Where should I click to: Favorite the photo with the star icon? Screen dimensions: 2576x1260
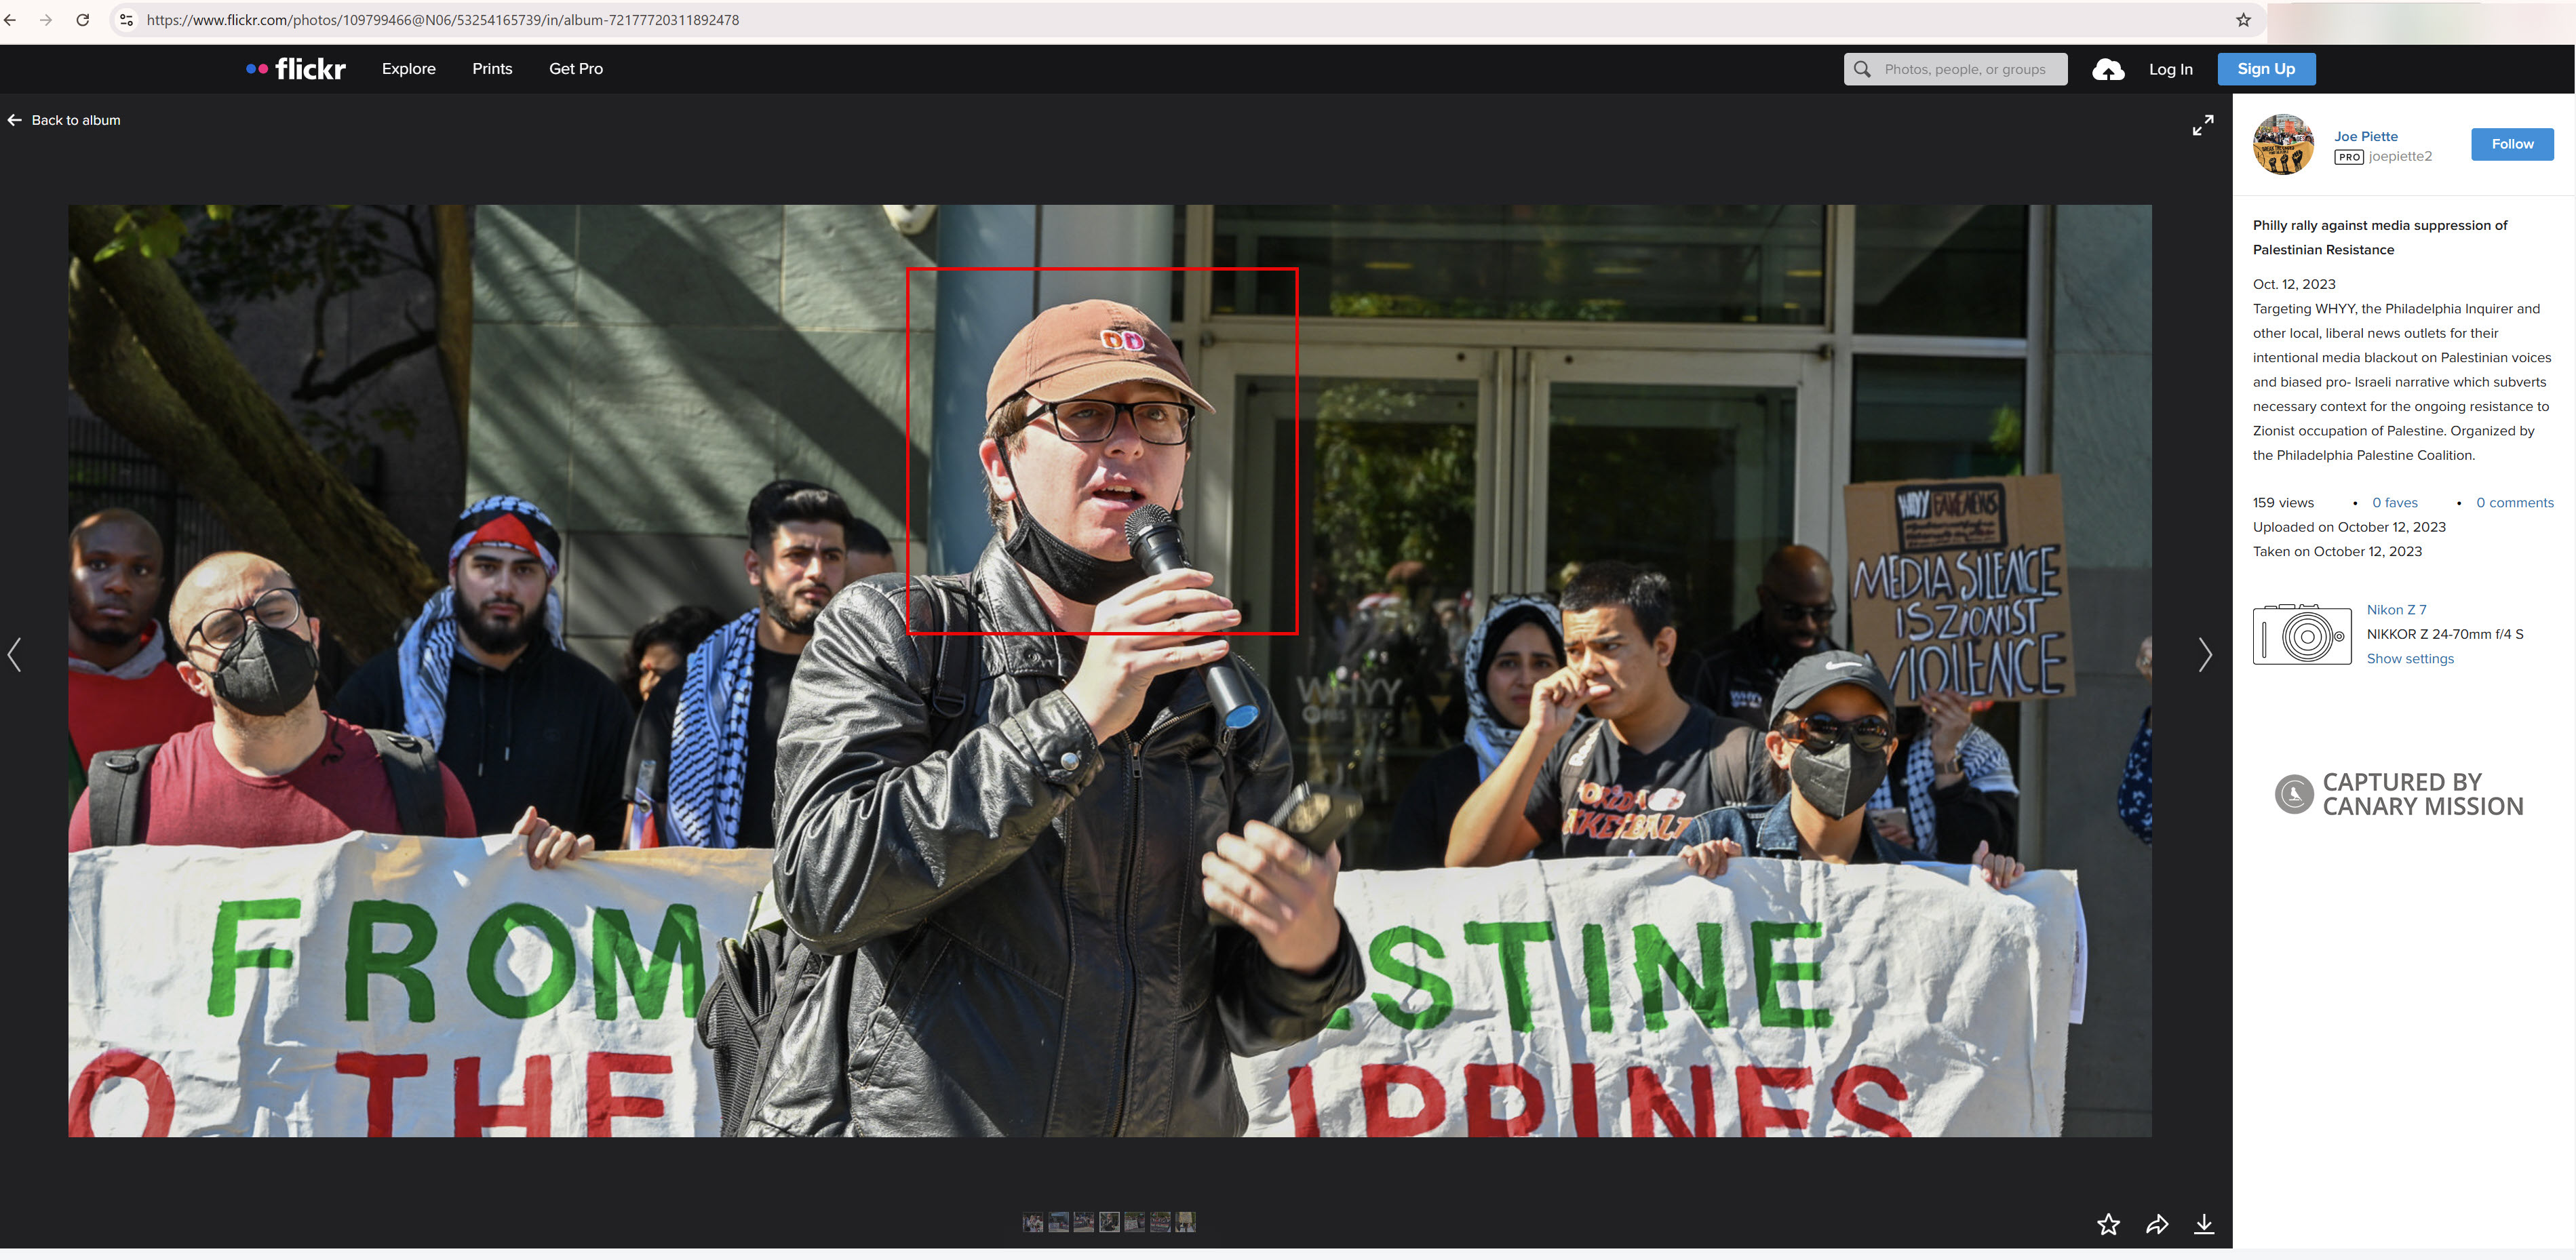tap(2109, 1223)
